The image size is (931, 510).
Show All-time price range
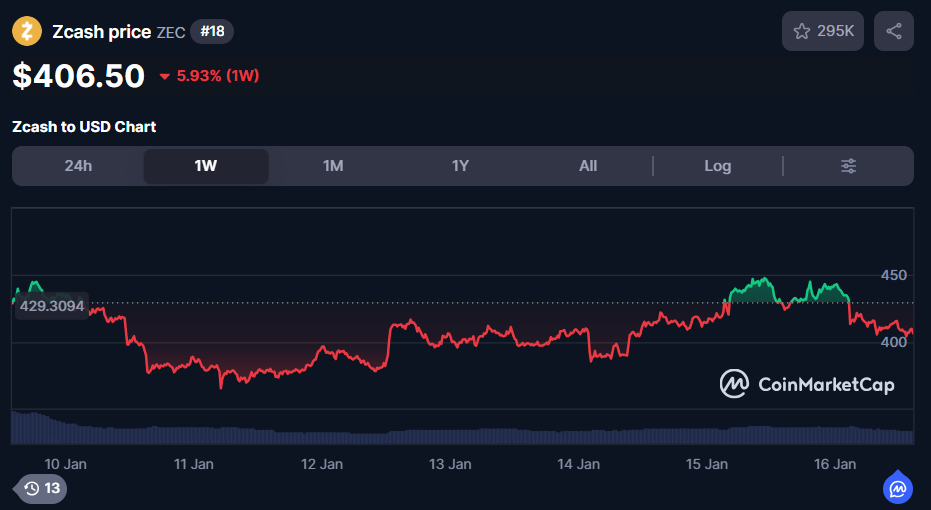[588, 166]
